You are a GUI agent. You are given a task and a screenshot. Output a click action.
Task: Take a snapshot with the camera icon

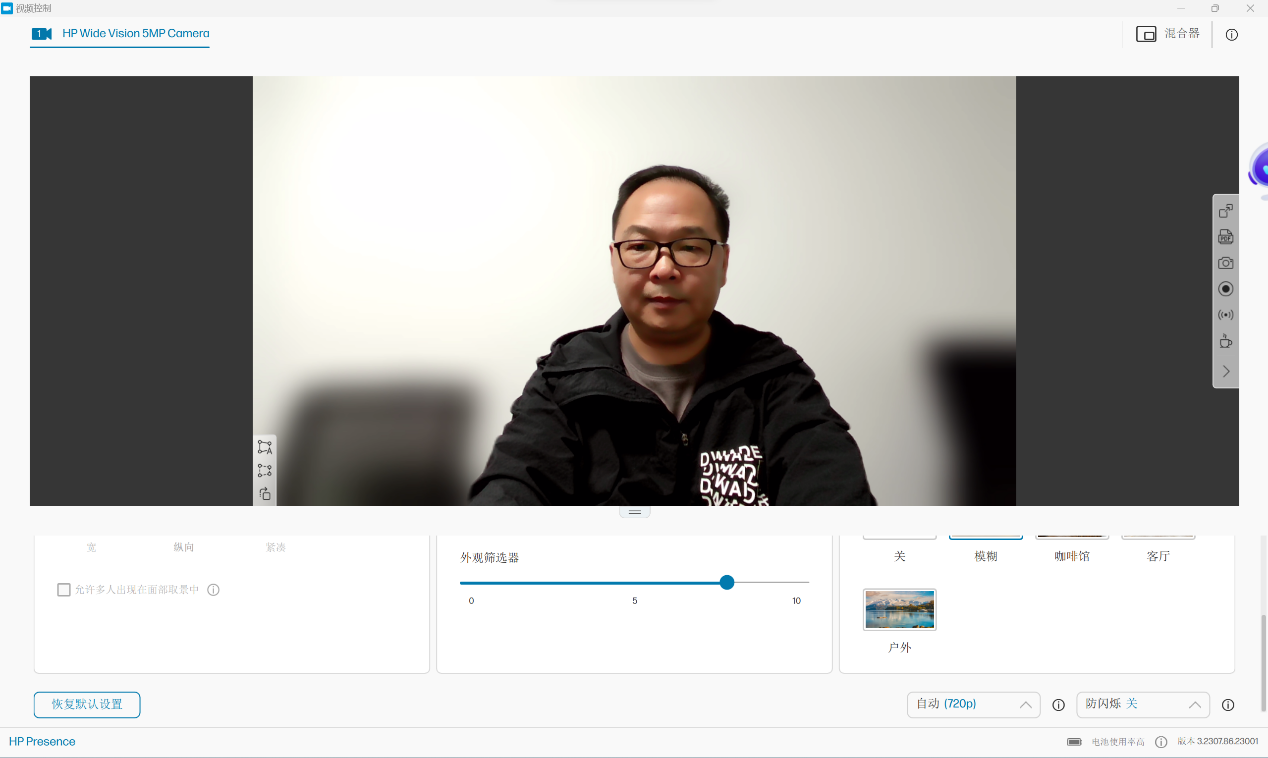1225,263
